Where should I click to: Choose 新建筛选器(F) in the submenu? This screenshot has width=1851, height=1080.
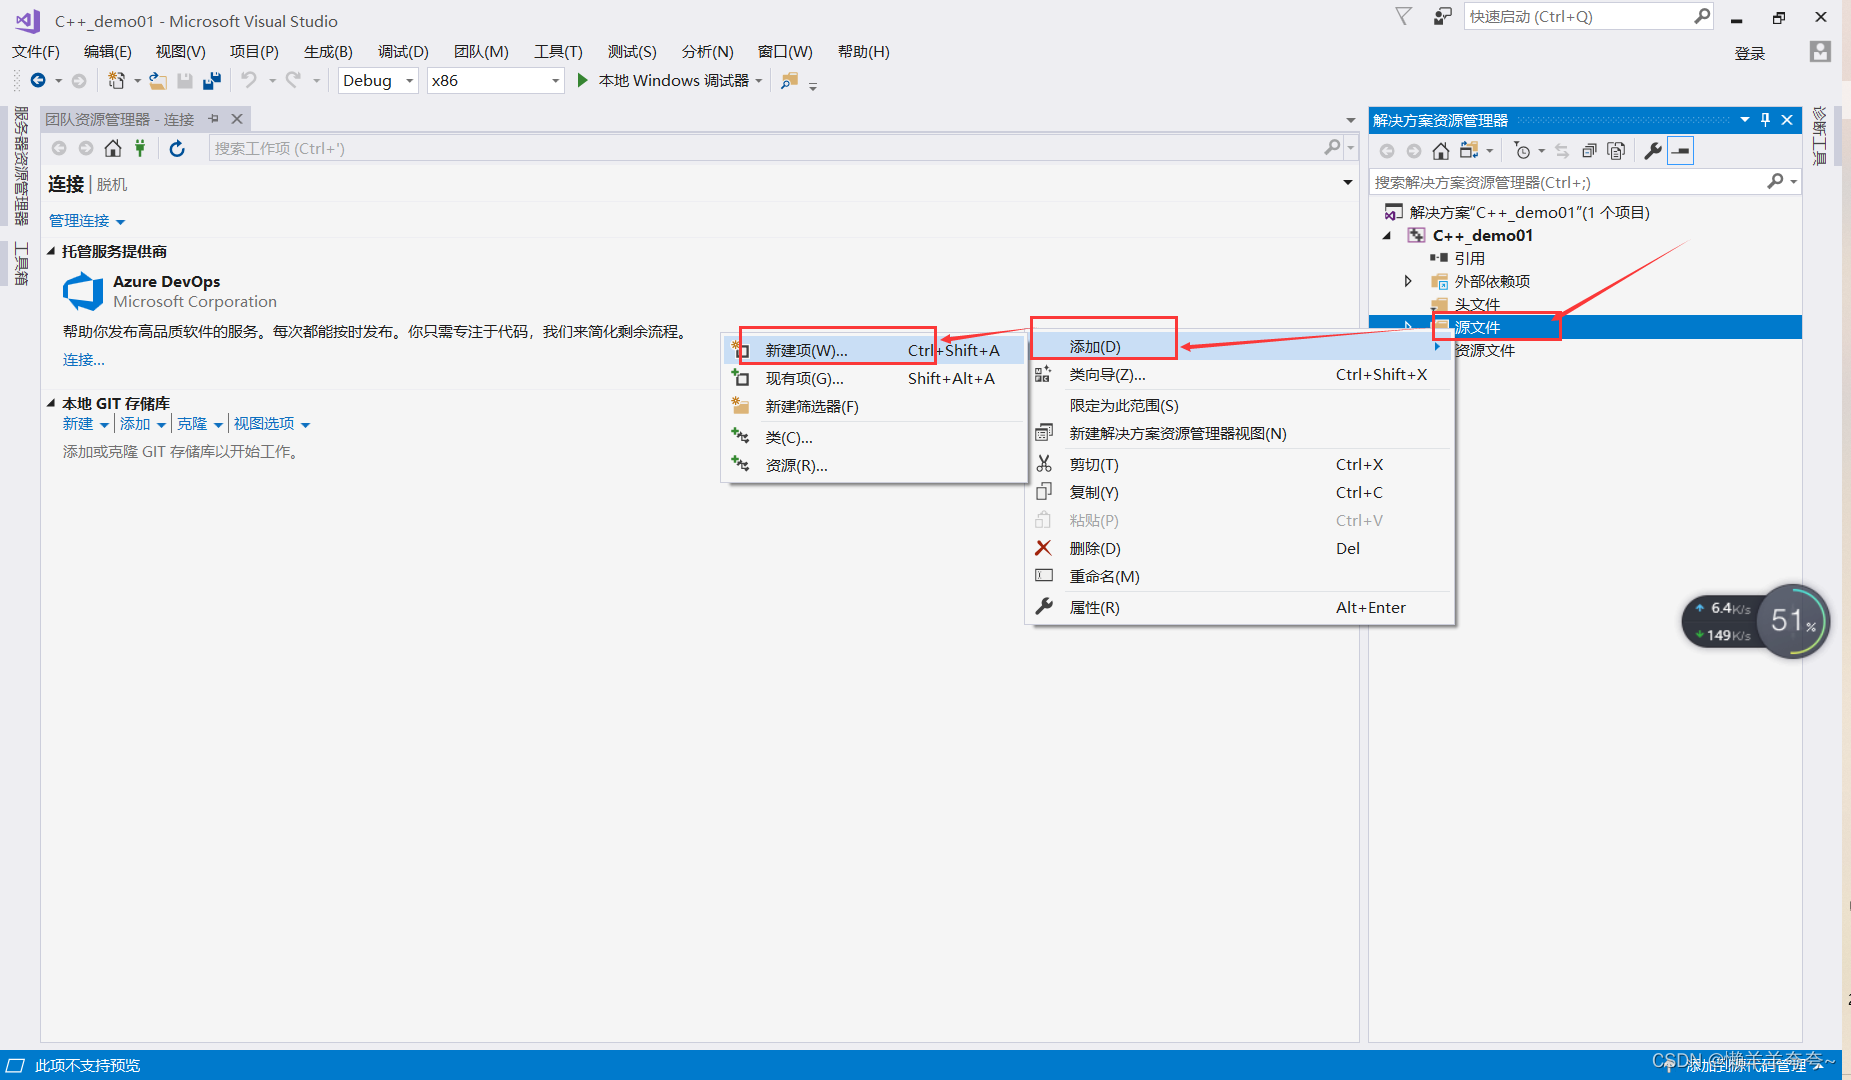click(x=874, y=406)
